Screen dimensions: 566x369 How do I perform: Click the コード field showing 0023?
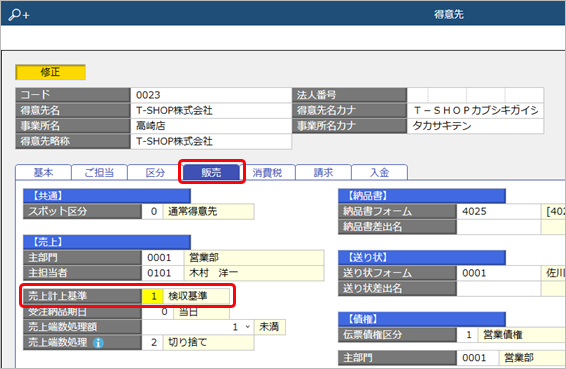(x=211, y=95)
